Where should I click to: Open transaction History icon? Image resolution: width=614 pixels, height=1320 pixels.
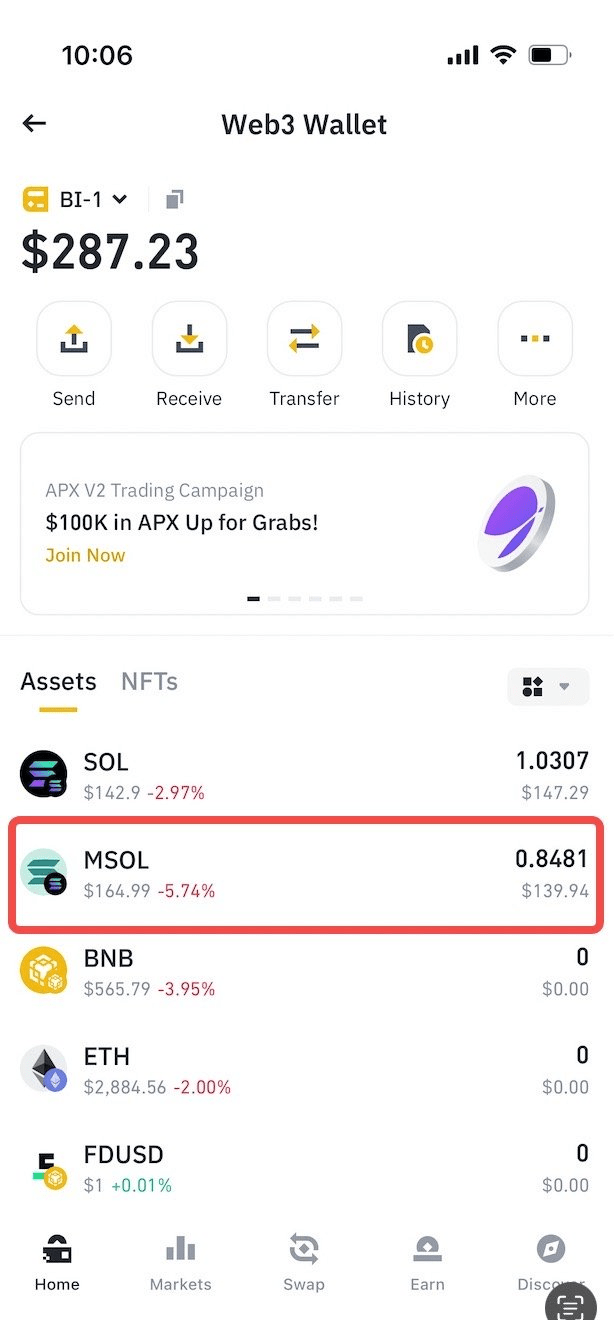click(x=420, y=339)
